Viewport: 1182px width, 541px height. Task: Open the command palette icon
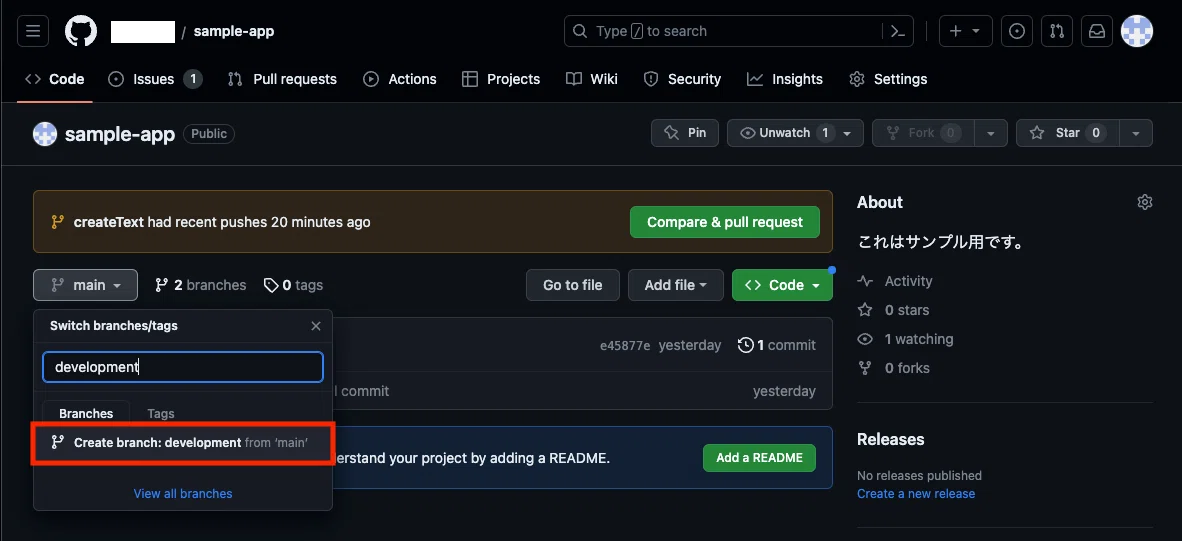point(897,31)
